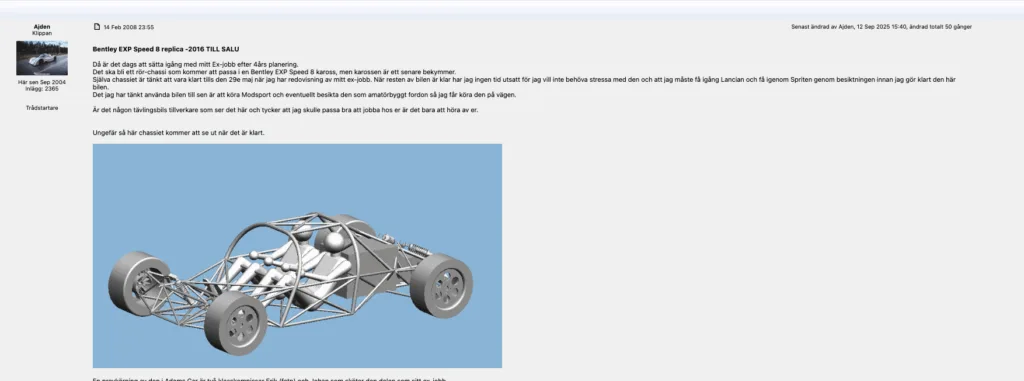1024x381 pixels.
Task: Click the Här sen Sep 2004 text
Action: pos(42,82)
